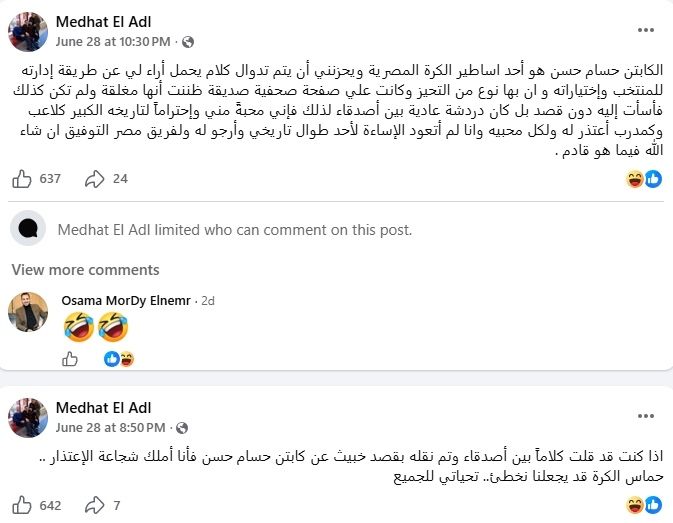673x523 pixels.
Task: Click the globe privacy icon on the 10:30 PM post
Action: point(188,42)
